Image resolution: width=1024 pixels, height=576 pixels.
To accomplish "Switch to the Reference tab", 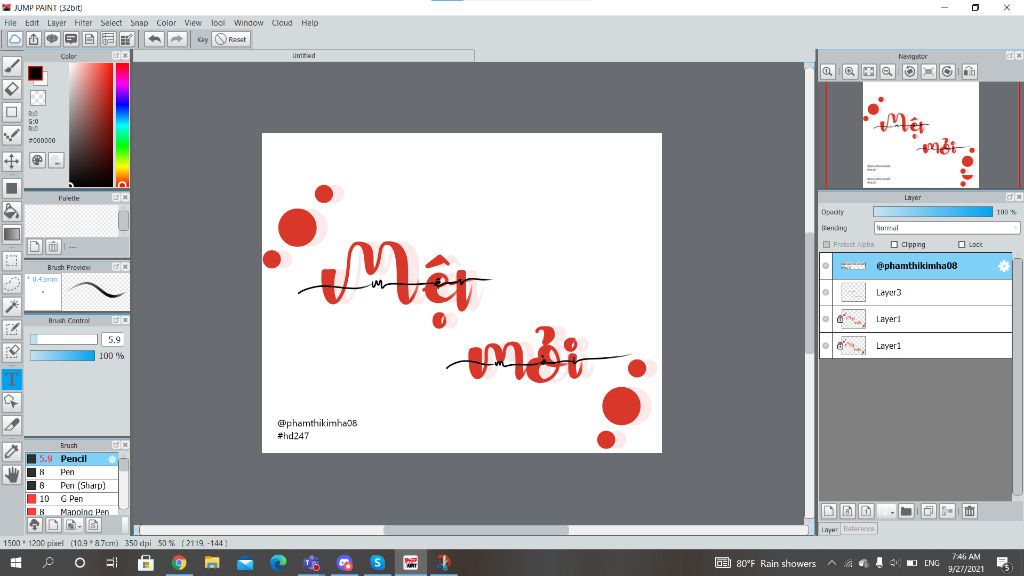I will [858, 529].
